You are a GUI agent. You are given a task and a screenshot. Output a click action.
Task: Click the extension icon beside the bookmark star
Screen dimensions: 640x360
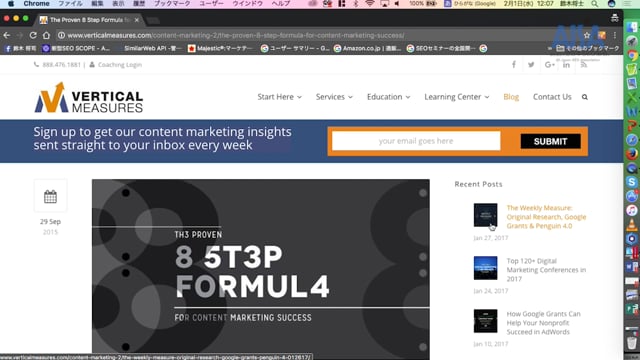pyautogui.click(x=601, y=36)
